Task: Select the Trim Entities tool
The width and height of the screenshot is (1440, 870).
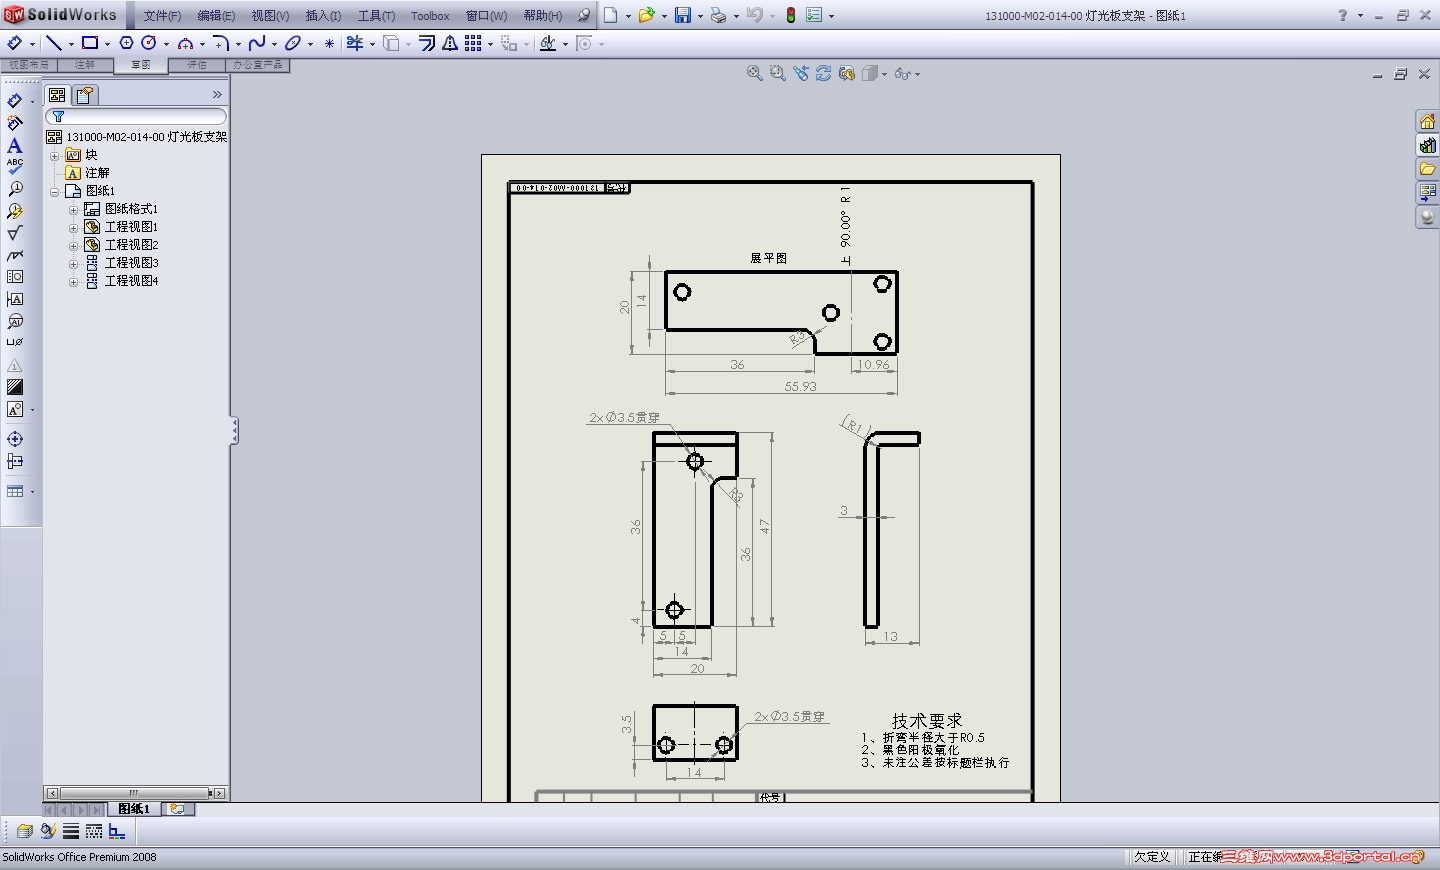Action: click(x=355, y=43)
